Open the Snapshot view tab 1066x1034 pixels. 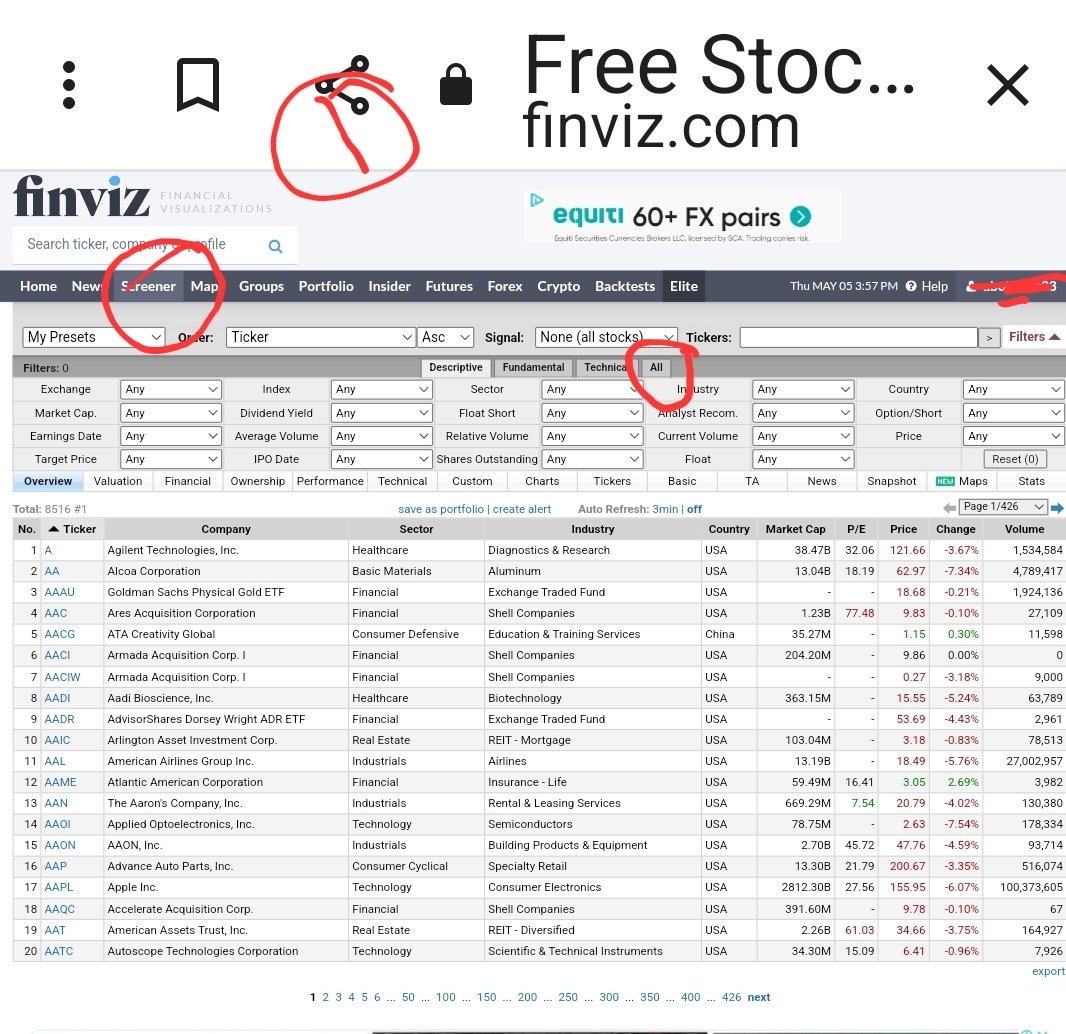891,481
